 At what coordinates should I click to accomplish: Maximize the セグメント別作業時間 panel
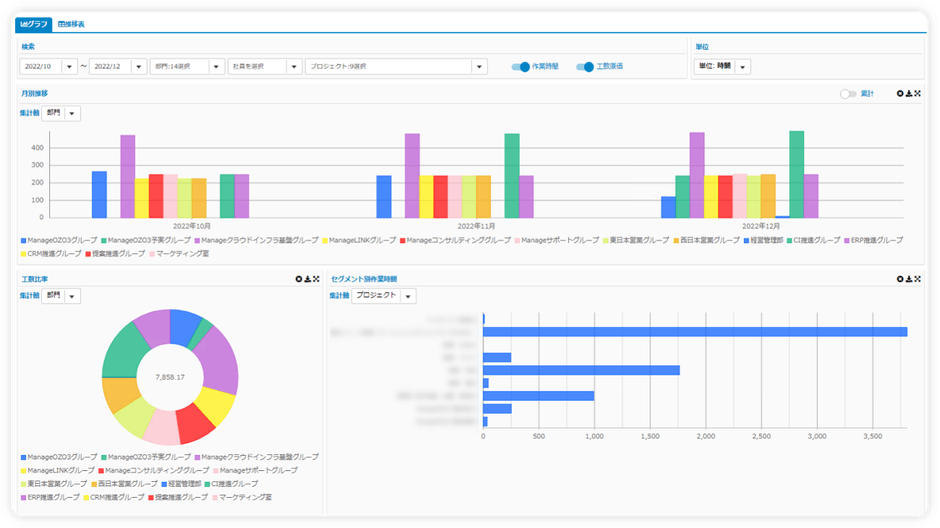coord(918,279)
